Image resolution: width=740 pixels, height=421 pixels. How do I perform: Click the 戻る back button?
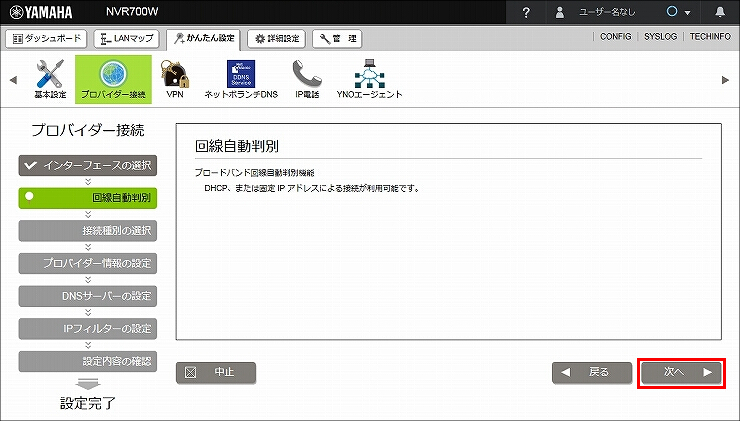(592, 372)
